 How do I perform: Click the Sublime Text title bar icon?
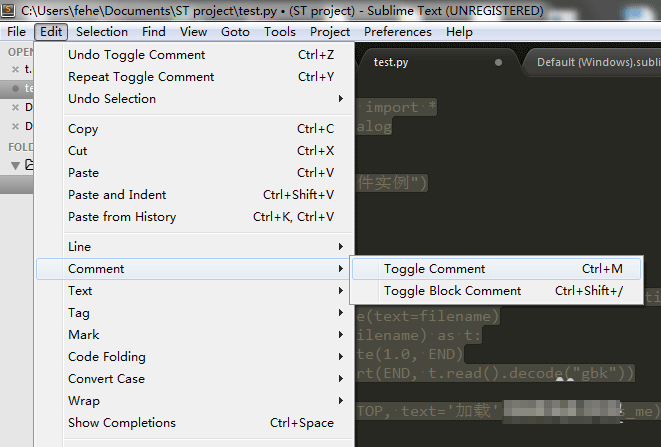(x=8, y=10)
